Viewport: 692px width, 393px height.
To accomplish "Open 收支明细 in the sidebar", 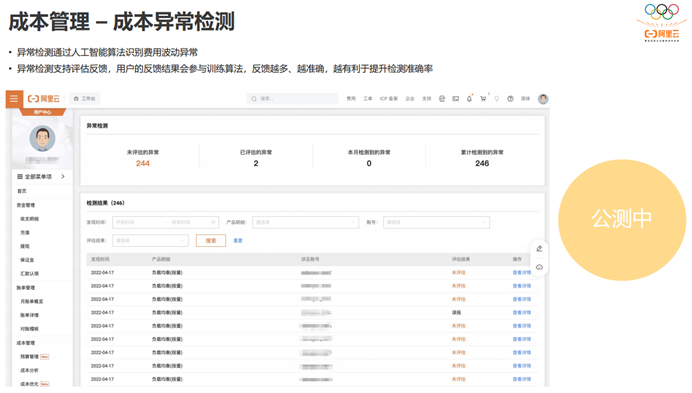I will [x=30, y=219].
